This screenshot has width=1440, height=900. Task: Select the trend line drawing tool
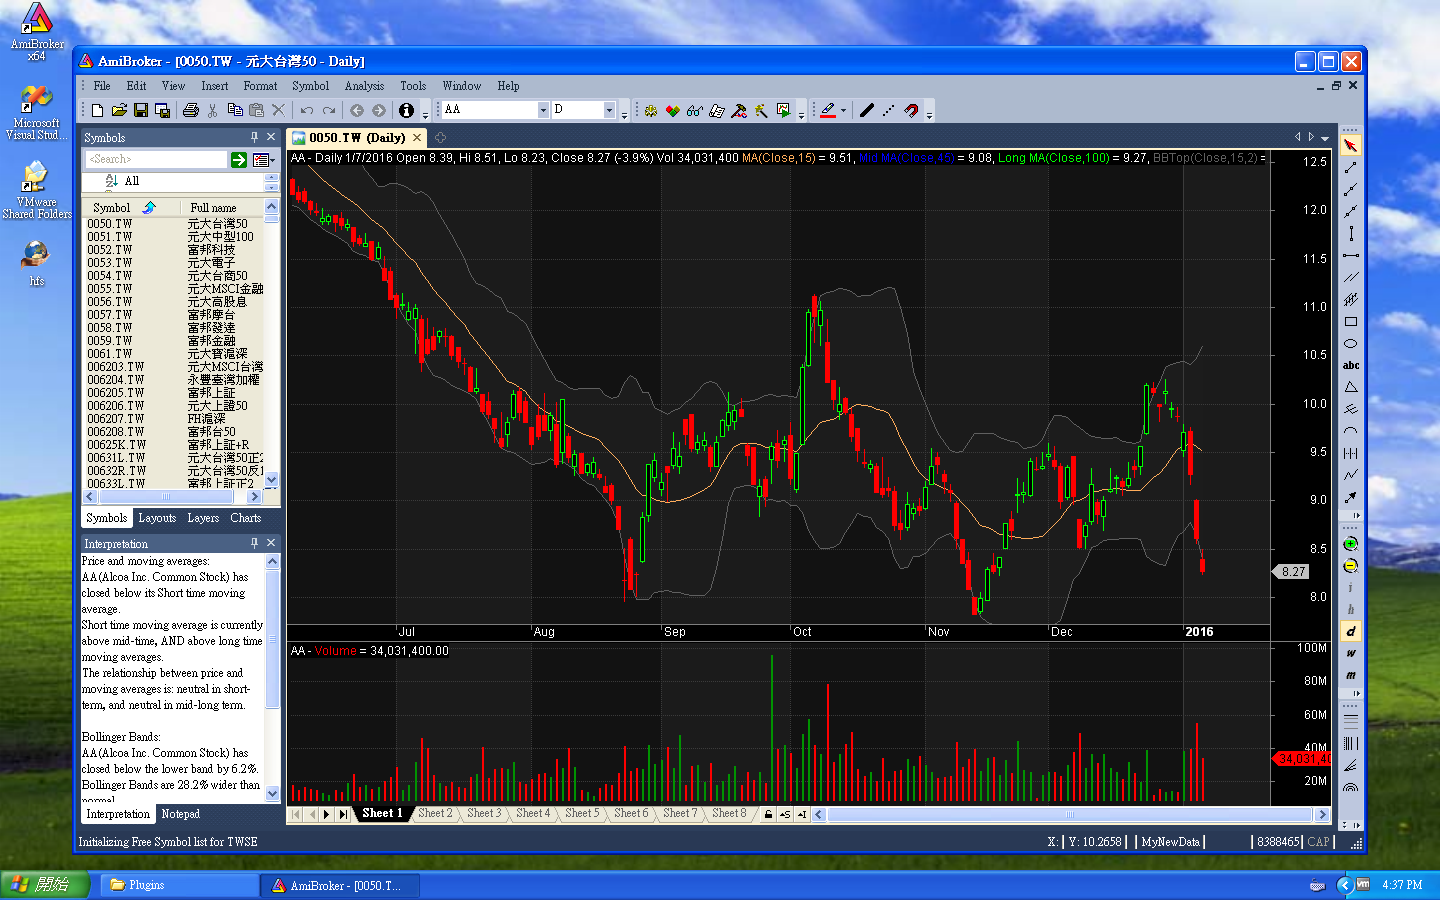coord(1351,167)
